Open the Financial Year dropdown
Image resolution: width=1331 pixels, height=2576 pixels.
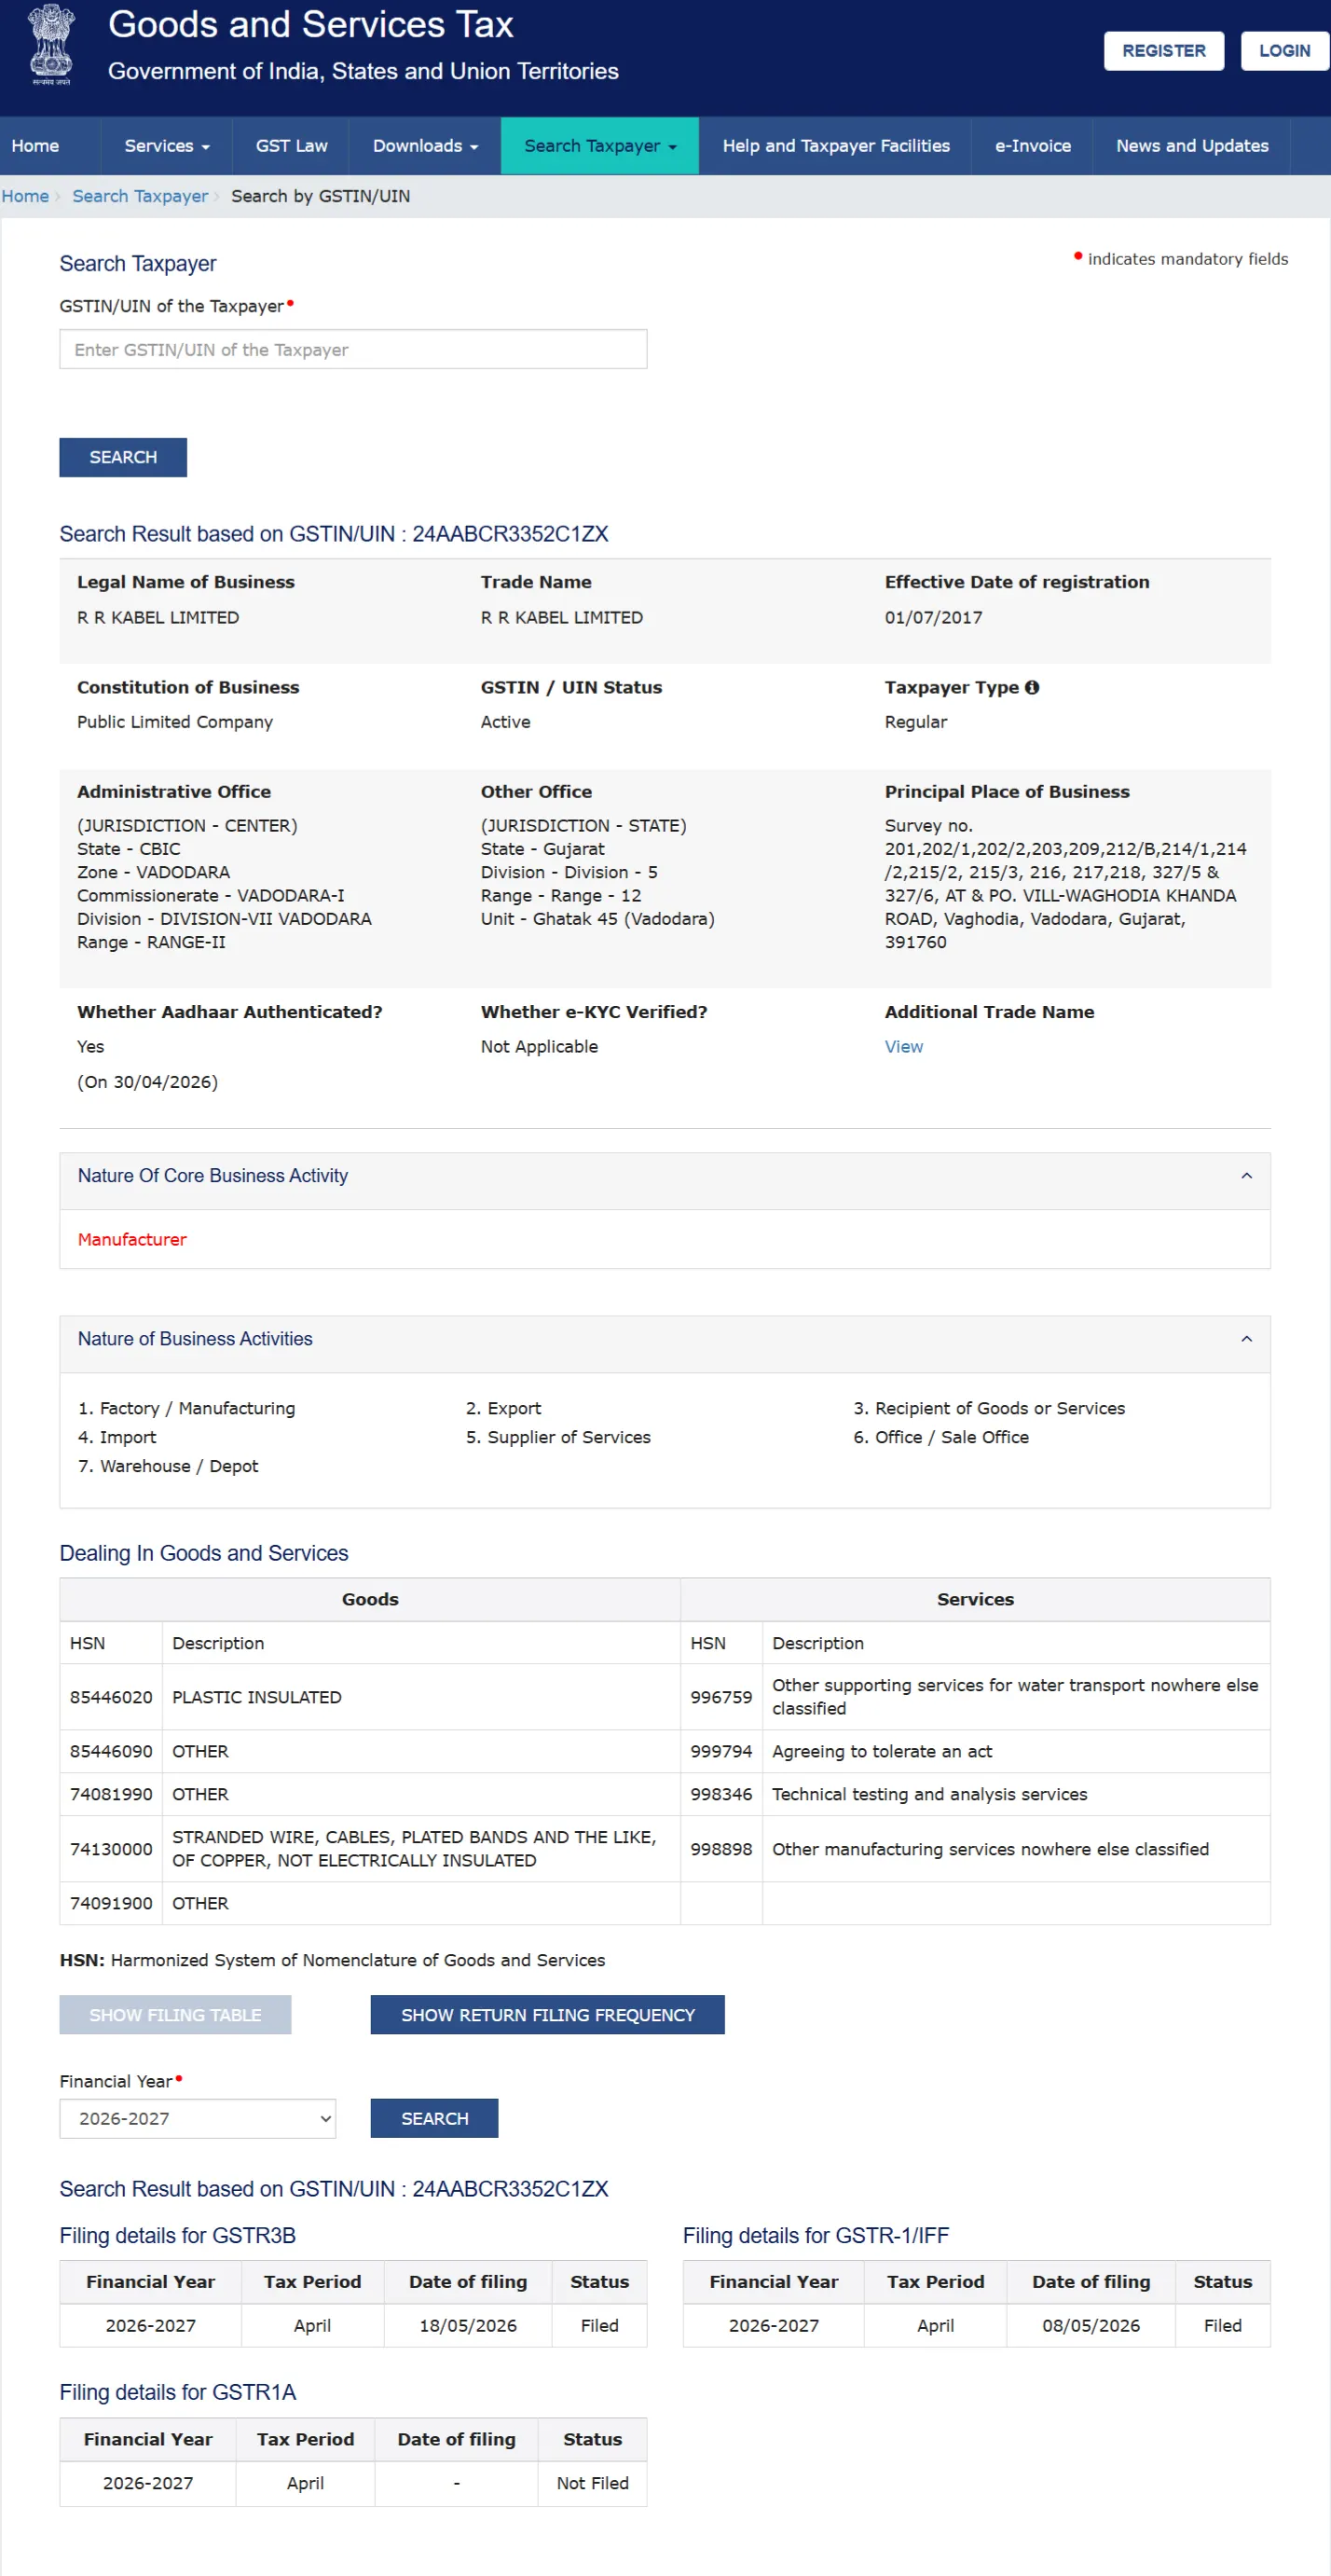click(x=198, y=2118)
